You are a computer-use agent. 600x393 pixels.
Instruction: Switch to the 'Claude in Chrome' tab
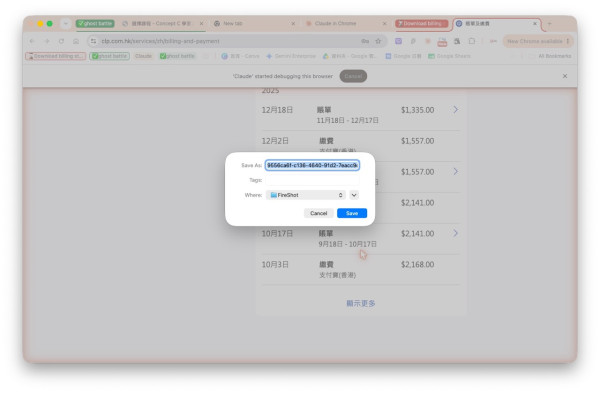tap(335, 23)
